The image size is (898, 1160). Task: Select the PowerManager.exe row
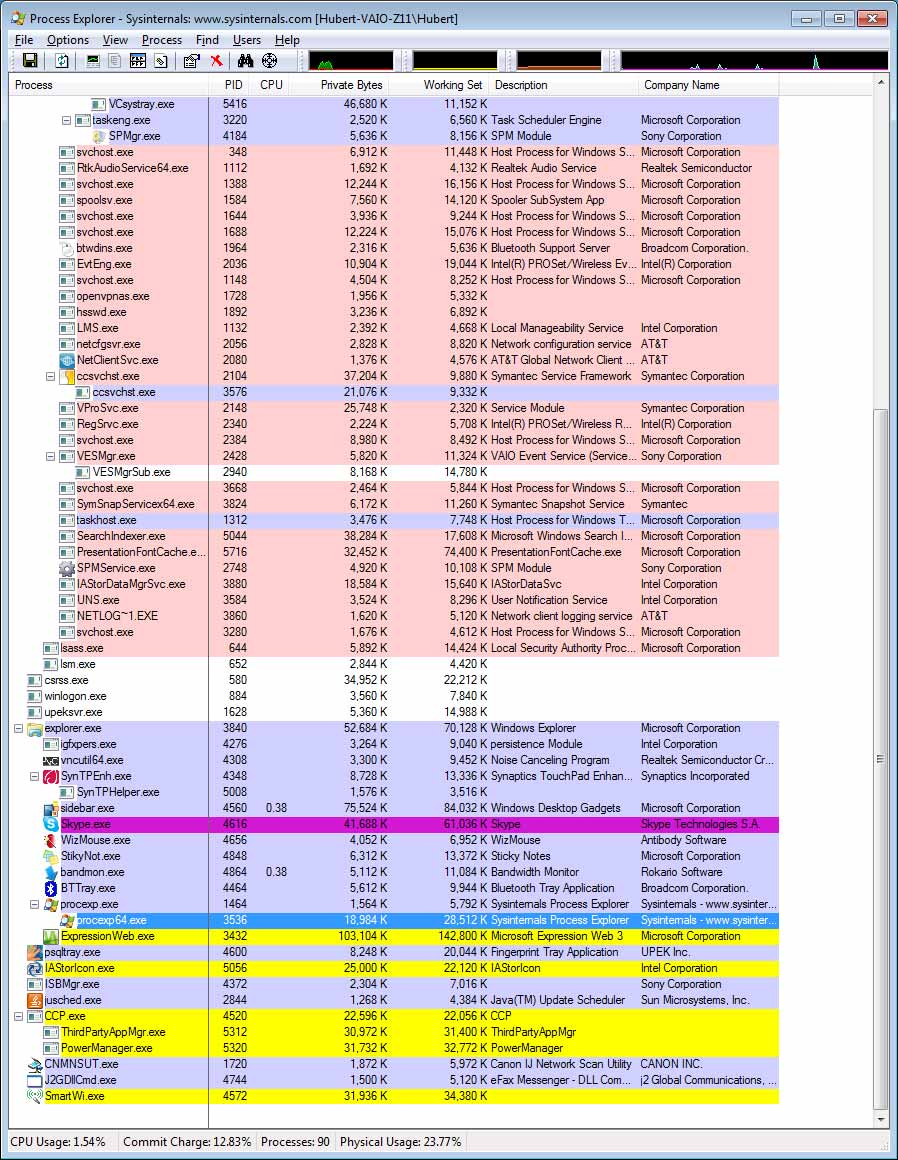[394, 1048]
